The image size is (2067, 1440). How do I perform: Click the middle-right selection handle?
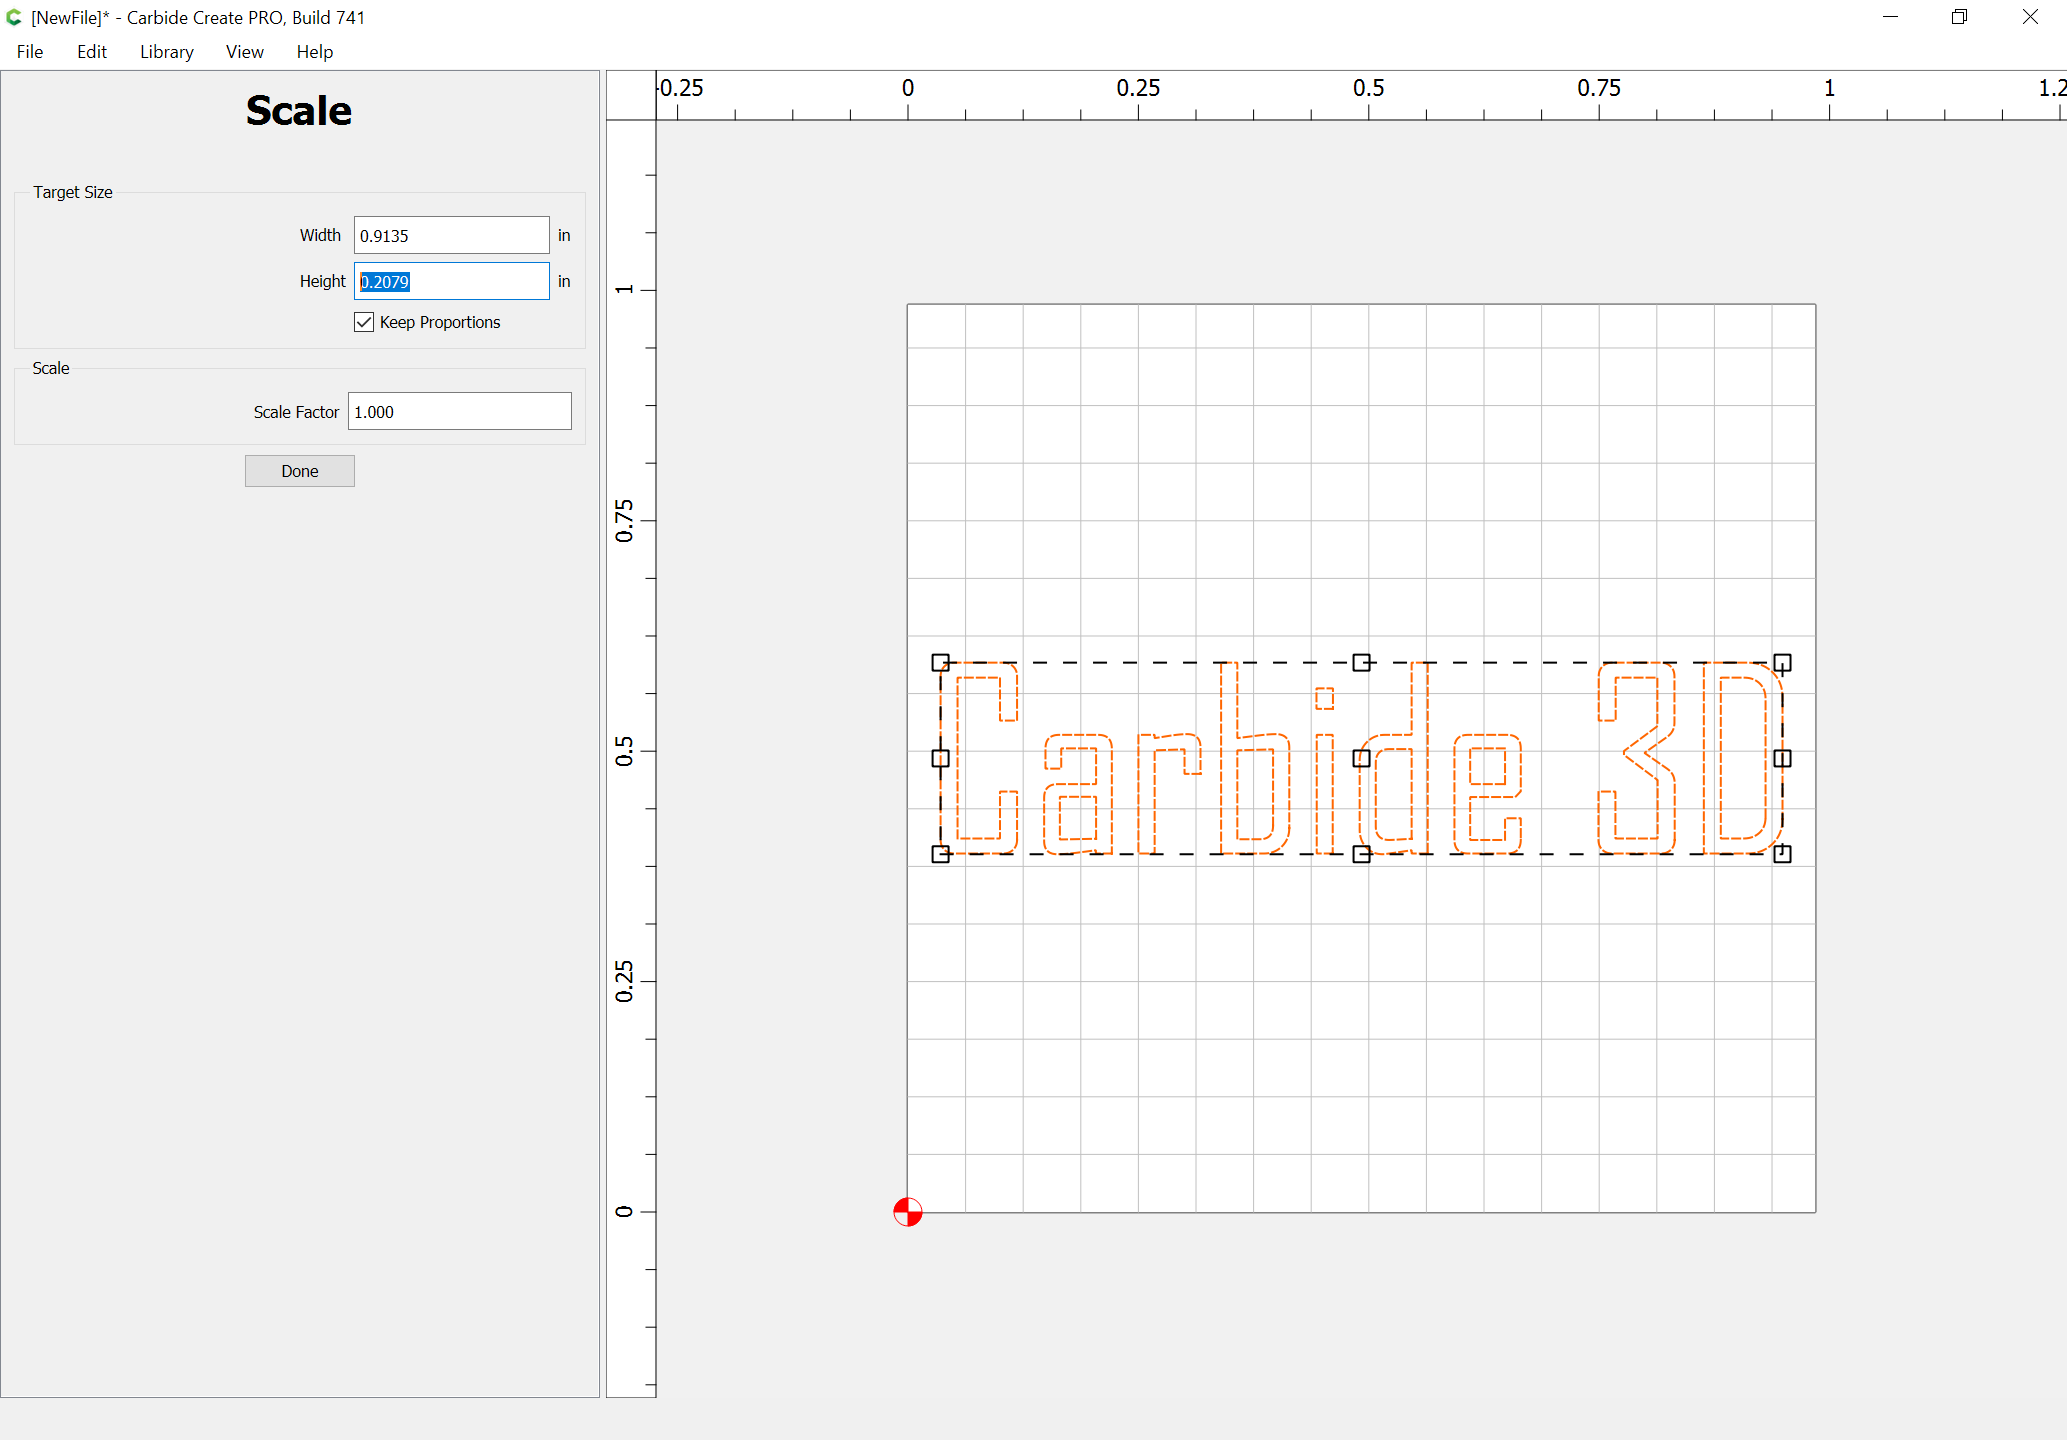pyautogui.click(x=1782, y=758)
